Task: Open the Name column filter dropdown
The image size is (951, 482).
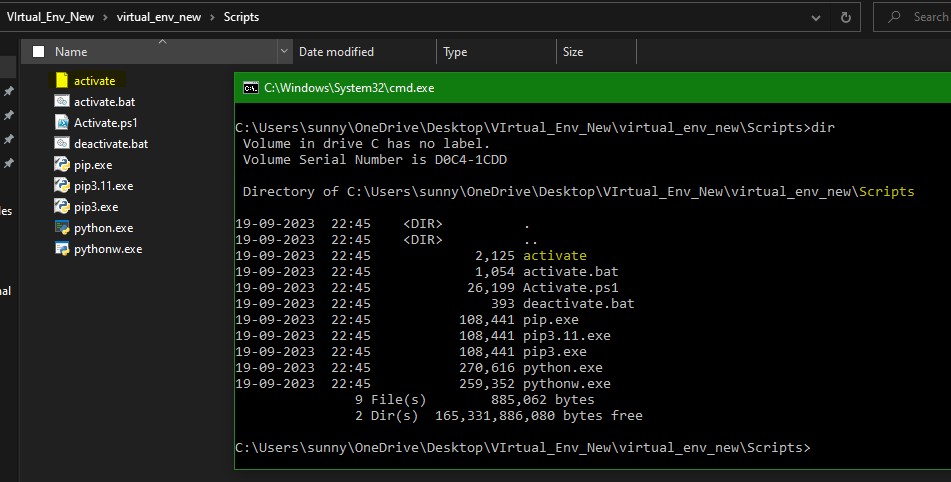Action: [283, 52]
